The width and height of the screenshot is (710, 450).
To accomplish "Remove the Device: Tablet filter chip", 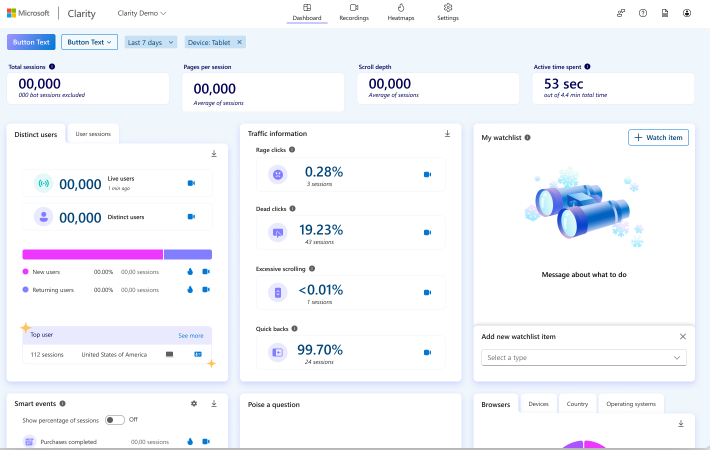I will click(240, 42).
